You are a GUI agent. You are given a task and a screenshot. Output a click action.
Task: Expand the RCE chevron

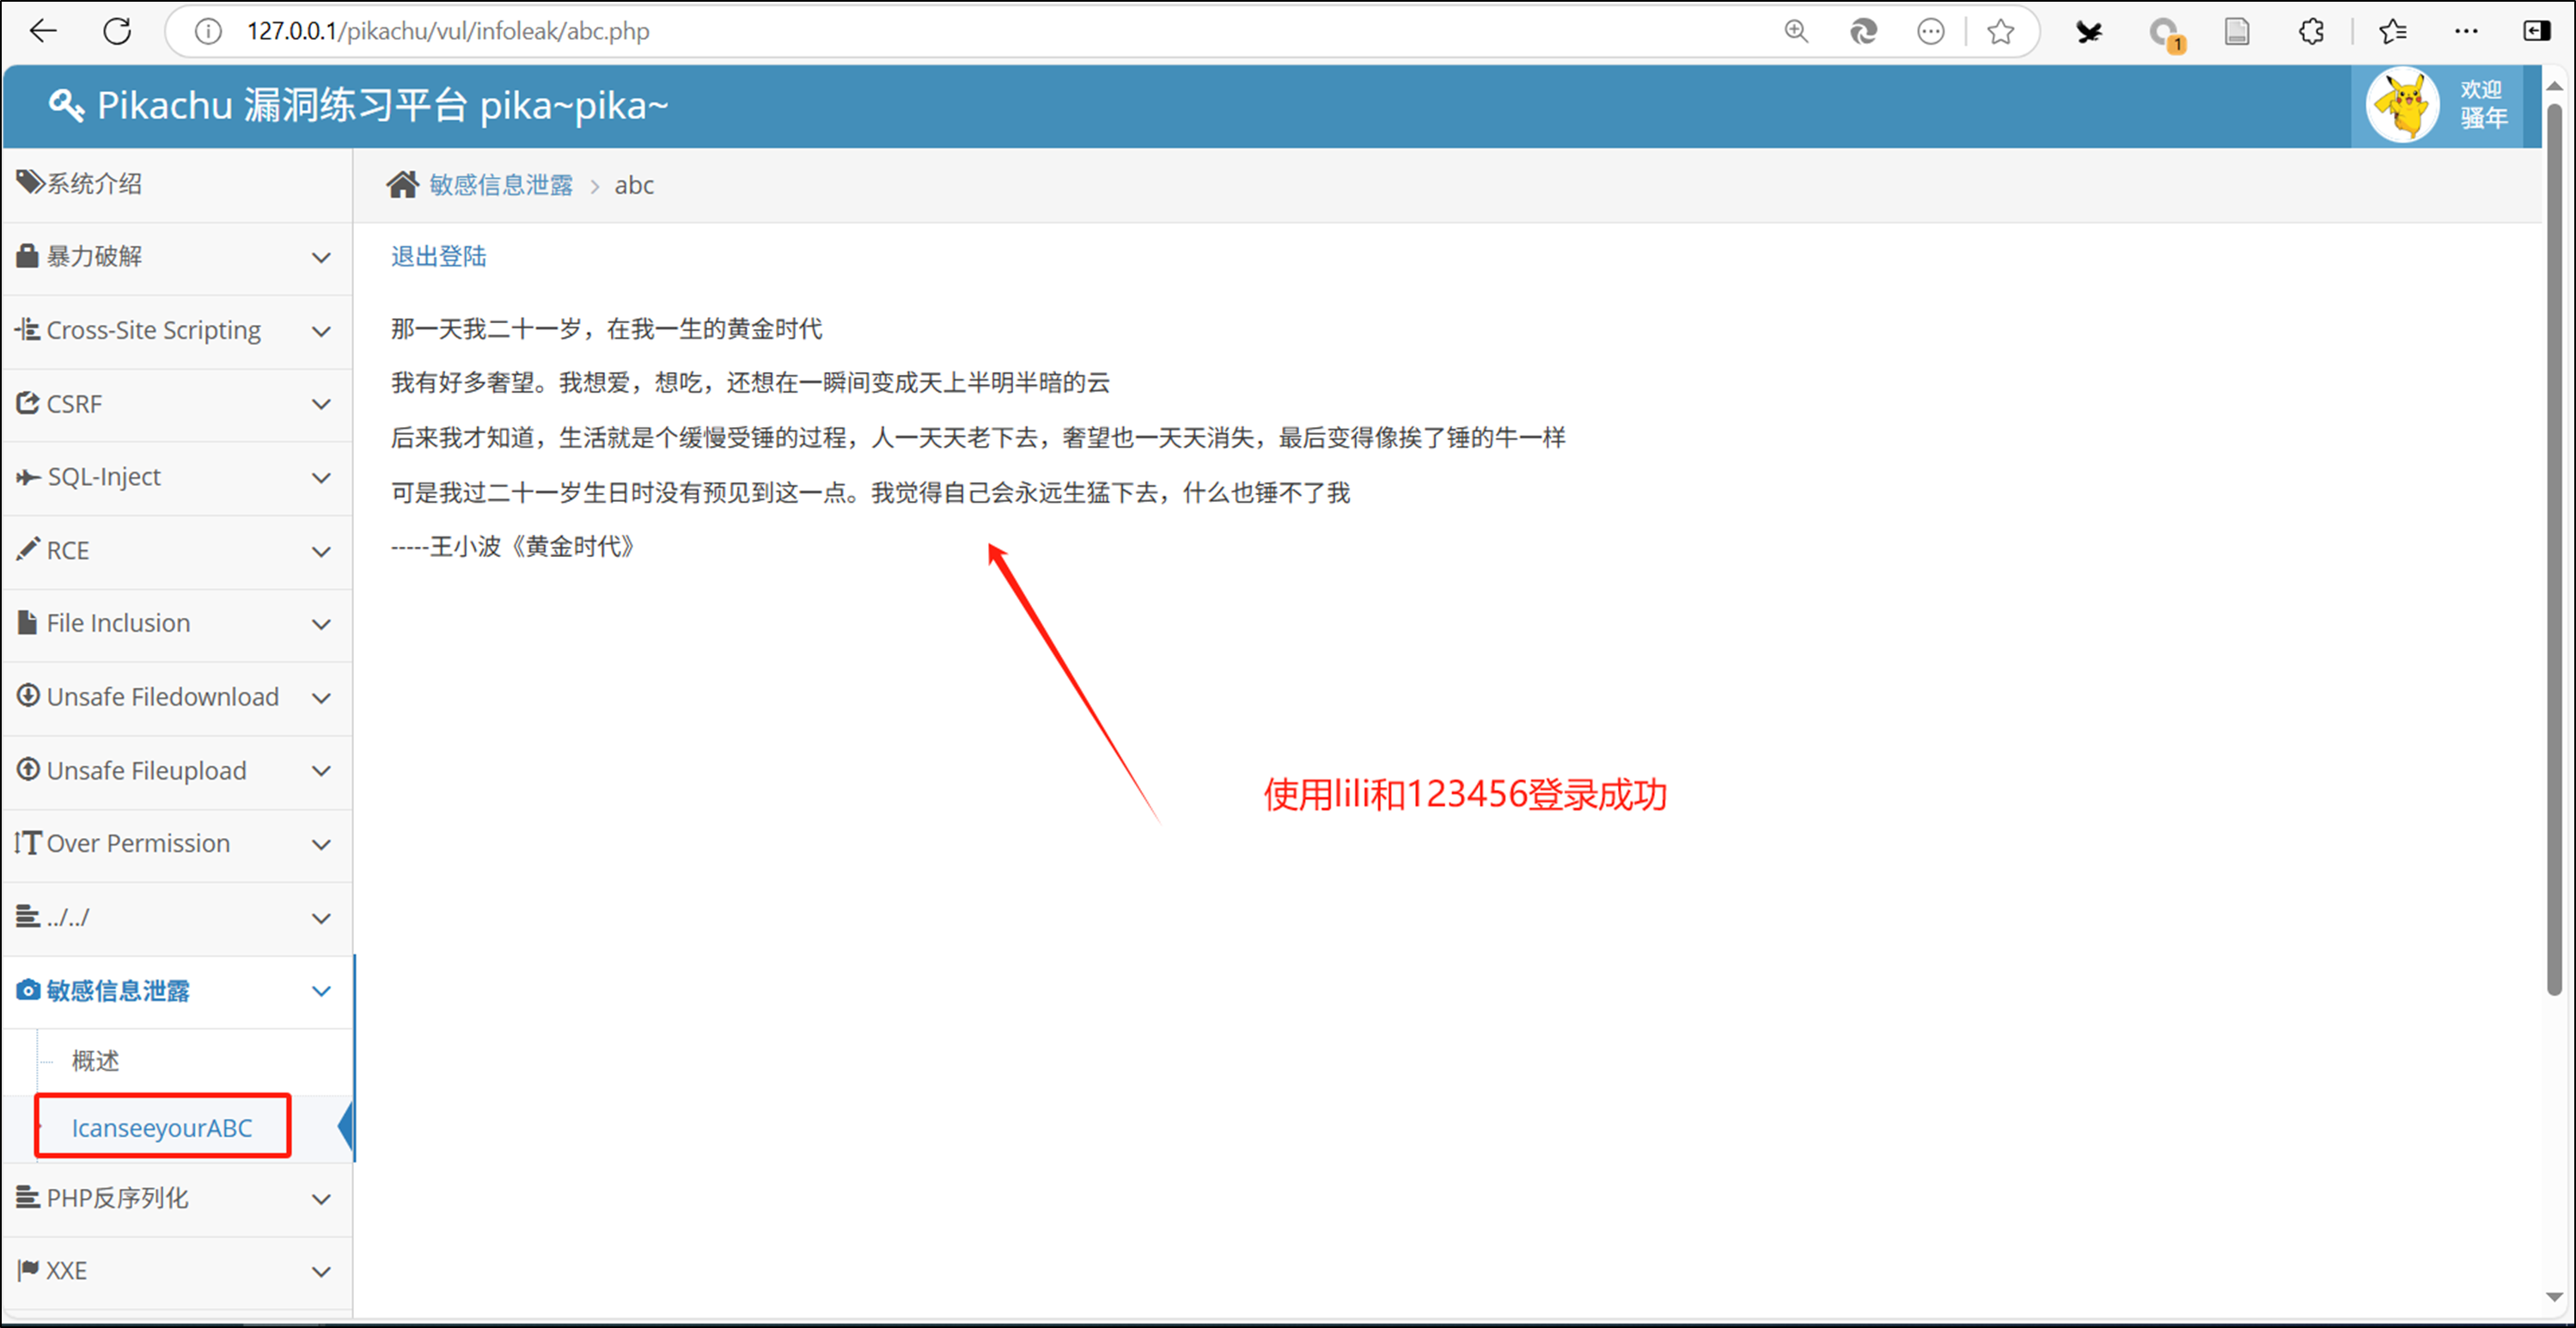[321, 552]
